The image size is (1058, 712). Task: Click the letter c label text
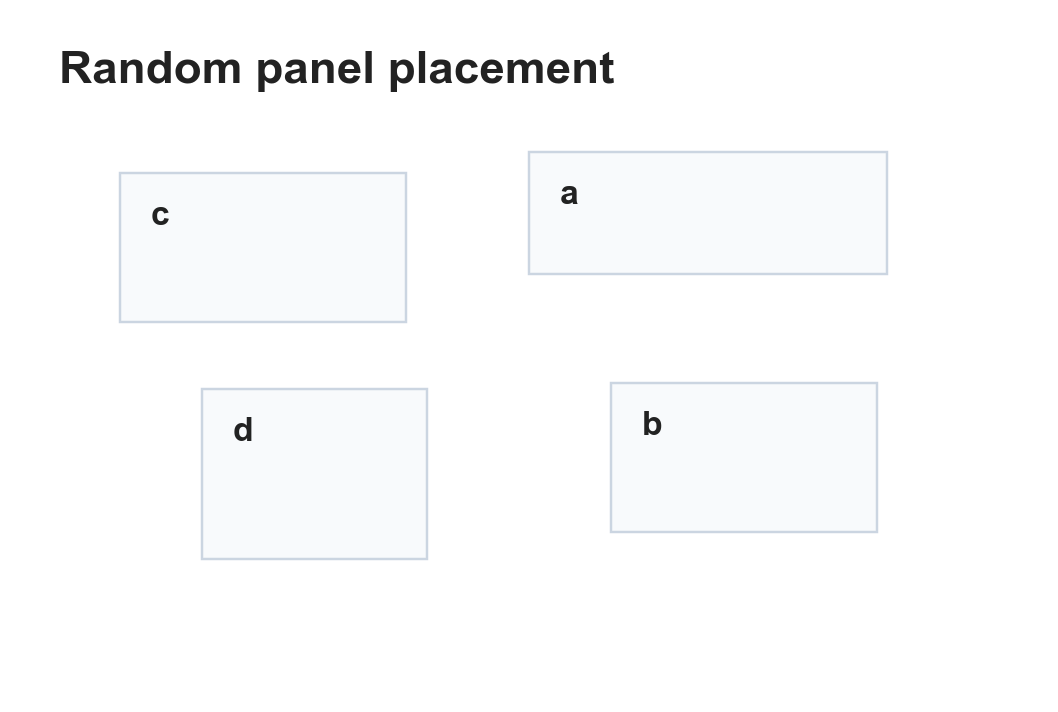tap(160, 215)
